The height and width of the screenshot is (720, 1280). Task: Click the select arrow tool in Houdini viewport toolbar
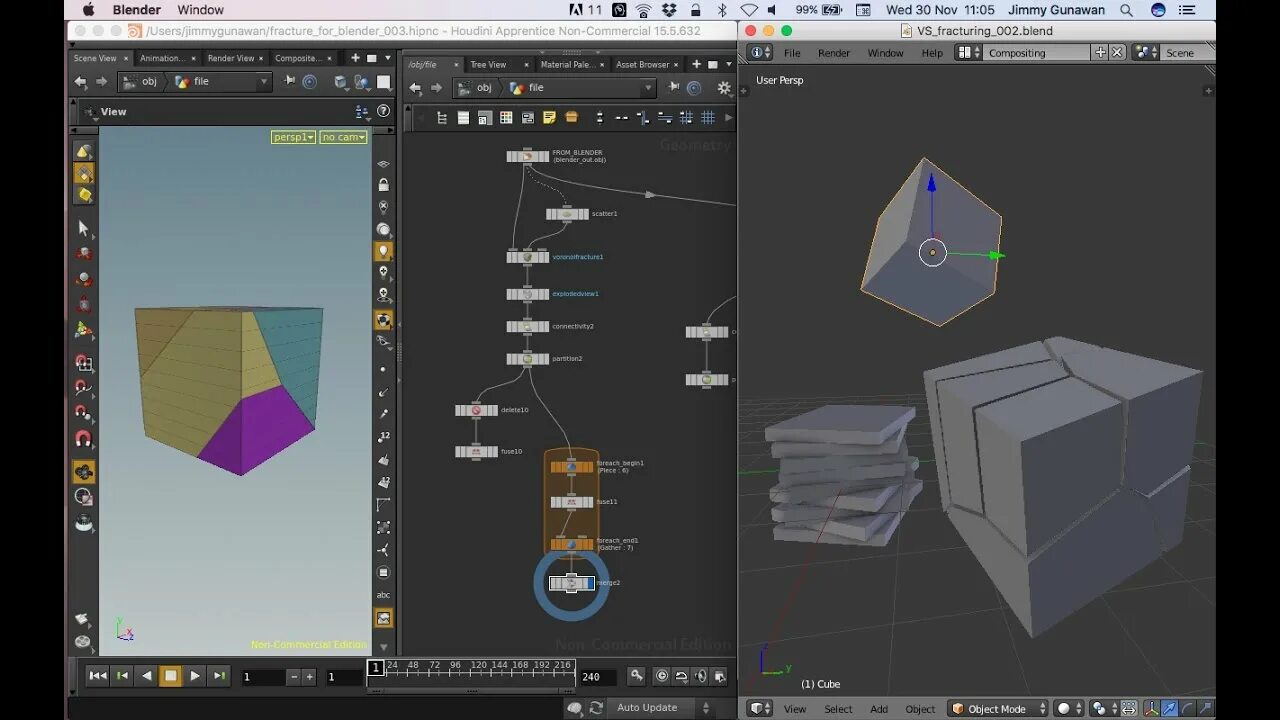(x=84, y=227)
